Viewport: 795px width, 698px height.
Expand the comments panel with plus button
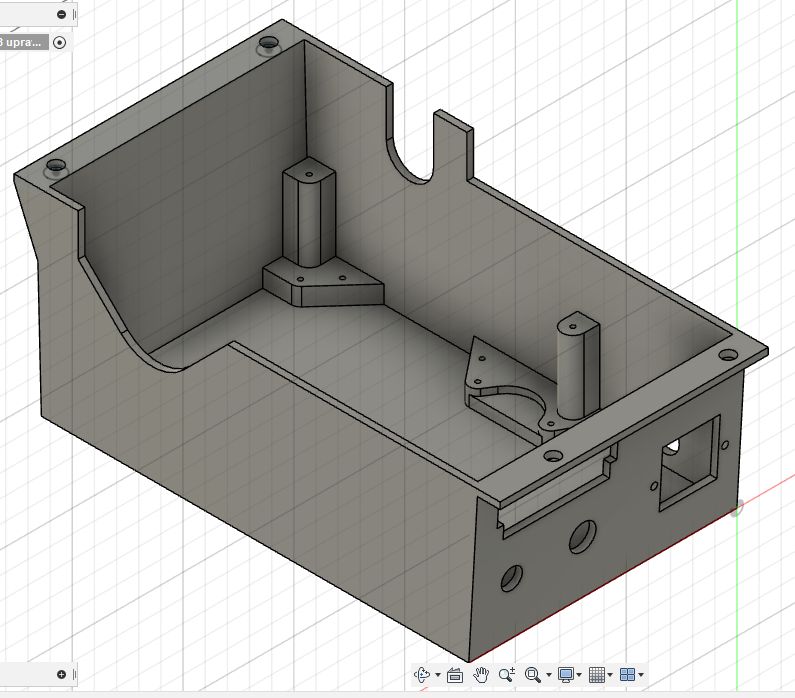62,674
